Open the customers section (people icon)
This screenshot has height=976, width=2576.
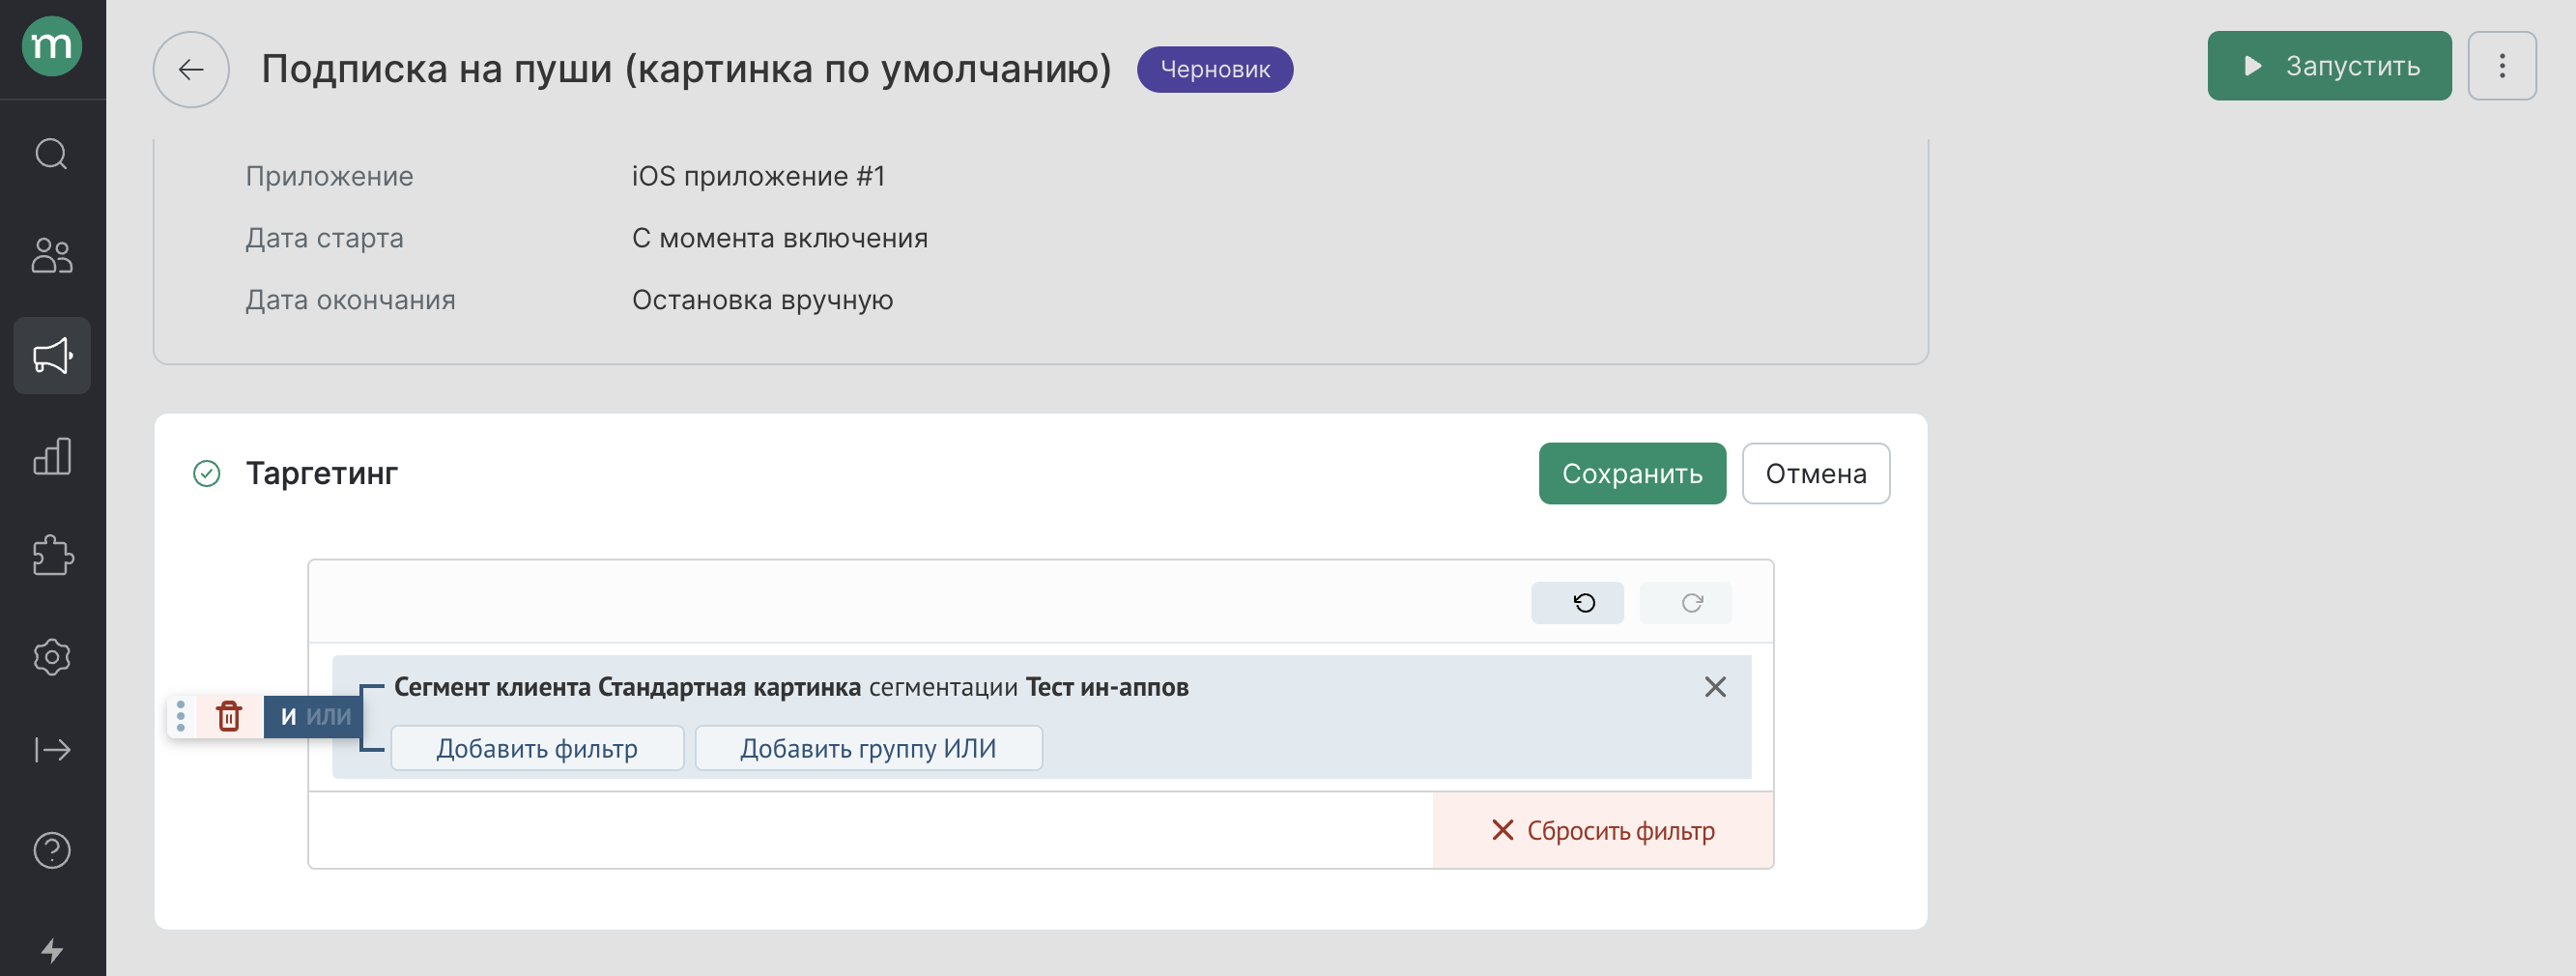click(52, 255)
